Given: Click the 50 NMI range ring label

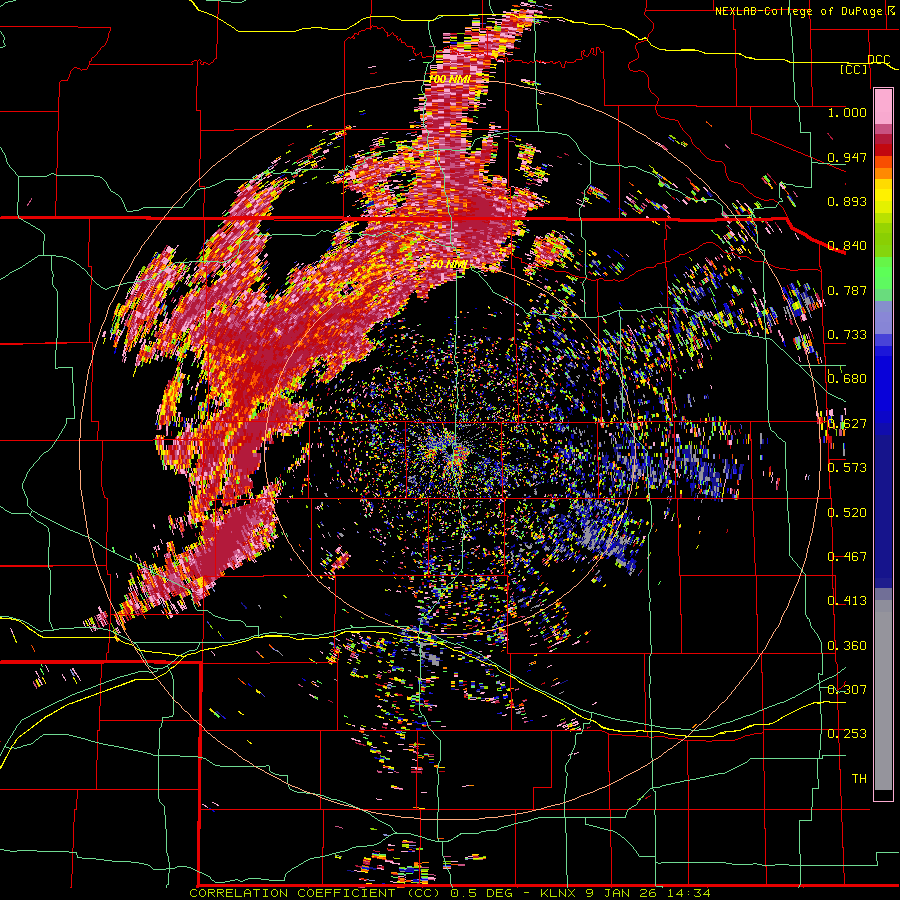Looking at the screenshot, I should click(449, 264).
